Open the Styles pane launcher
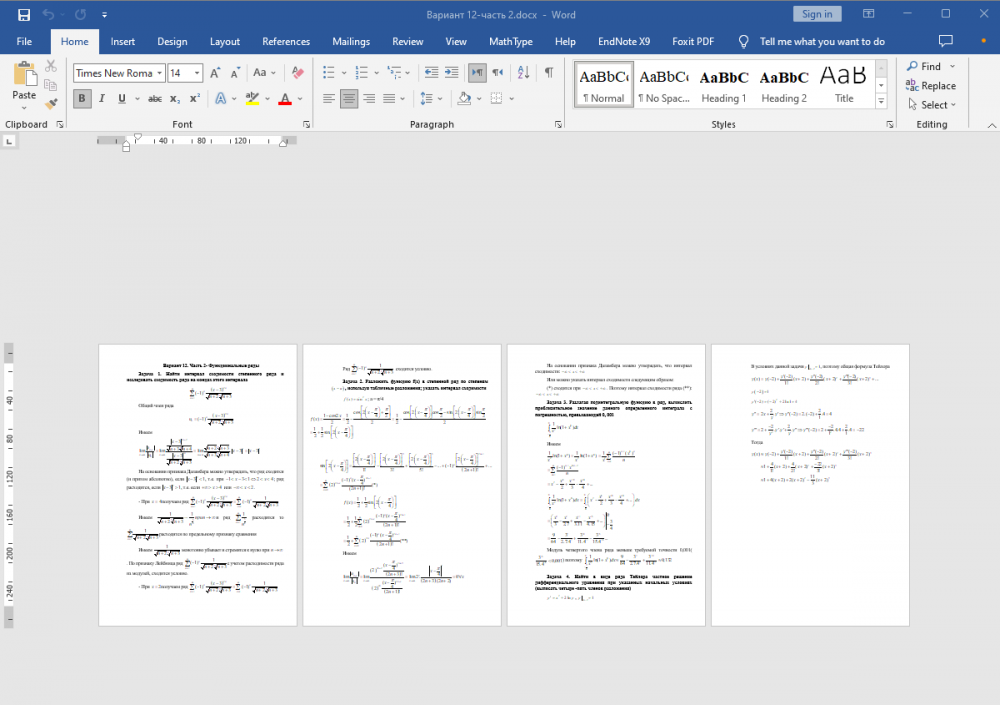Image resolution: width=1000 pixels, height=705 pixels. (890, 124)
